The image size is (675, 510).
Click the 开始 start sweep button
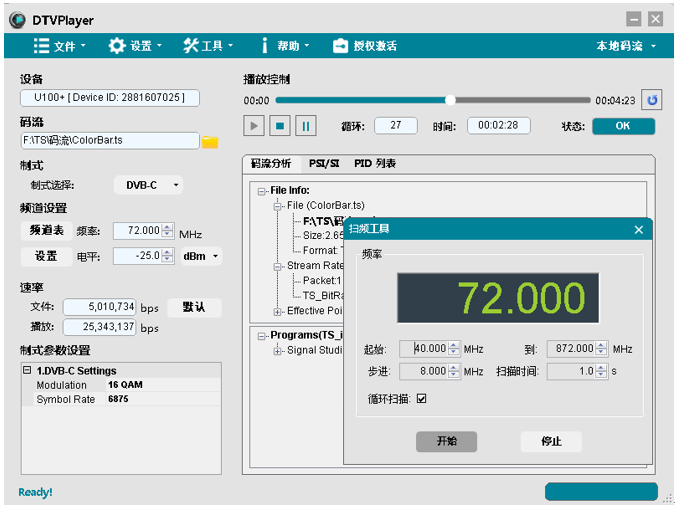[446, 442]
